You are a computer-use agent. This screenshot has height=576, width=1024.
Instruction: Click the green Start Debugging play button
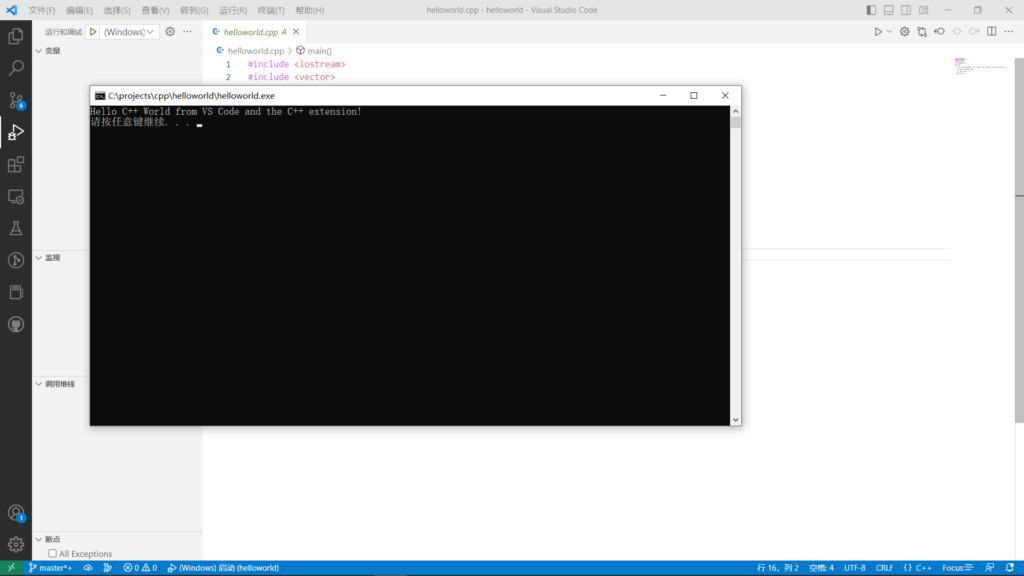93,32
